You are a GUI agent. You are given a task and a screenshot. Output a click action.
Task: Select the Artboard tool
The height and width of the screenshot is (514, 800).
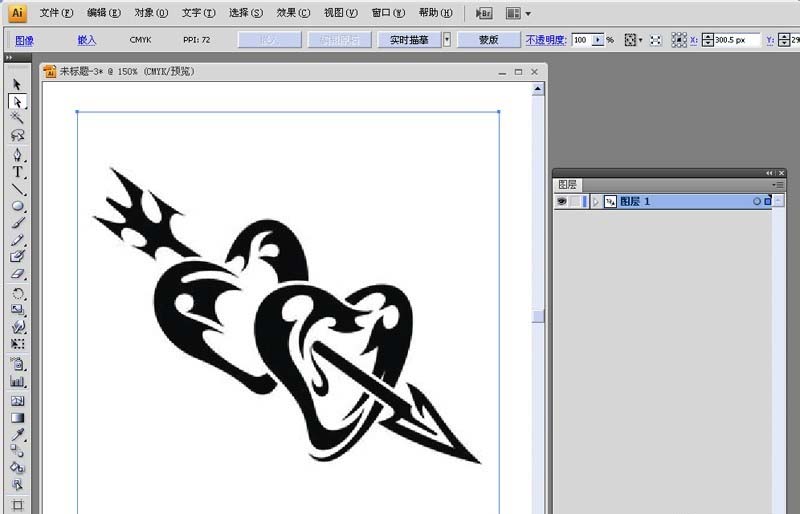(17, 505)
